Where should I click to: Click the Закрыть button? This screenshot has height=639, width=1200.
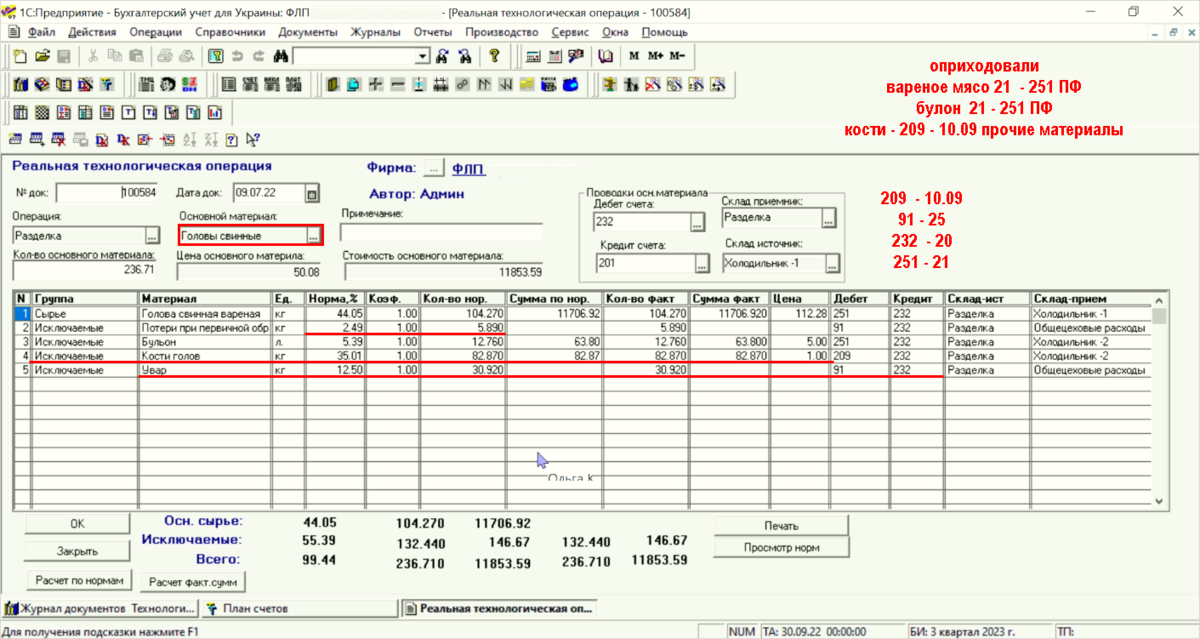tap(78, 551)
